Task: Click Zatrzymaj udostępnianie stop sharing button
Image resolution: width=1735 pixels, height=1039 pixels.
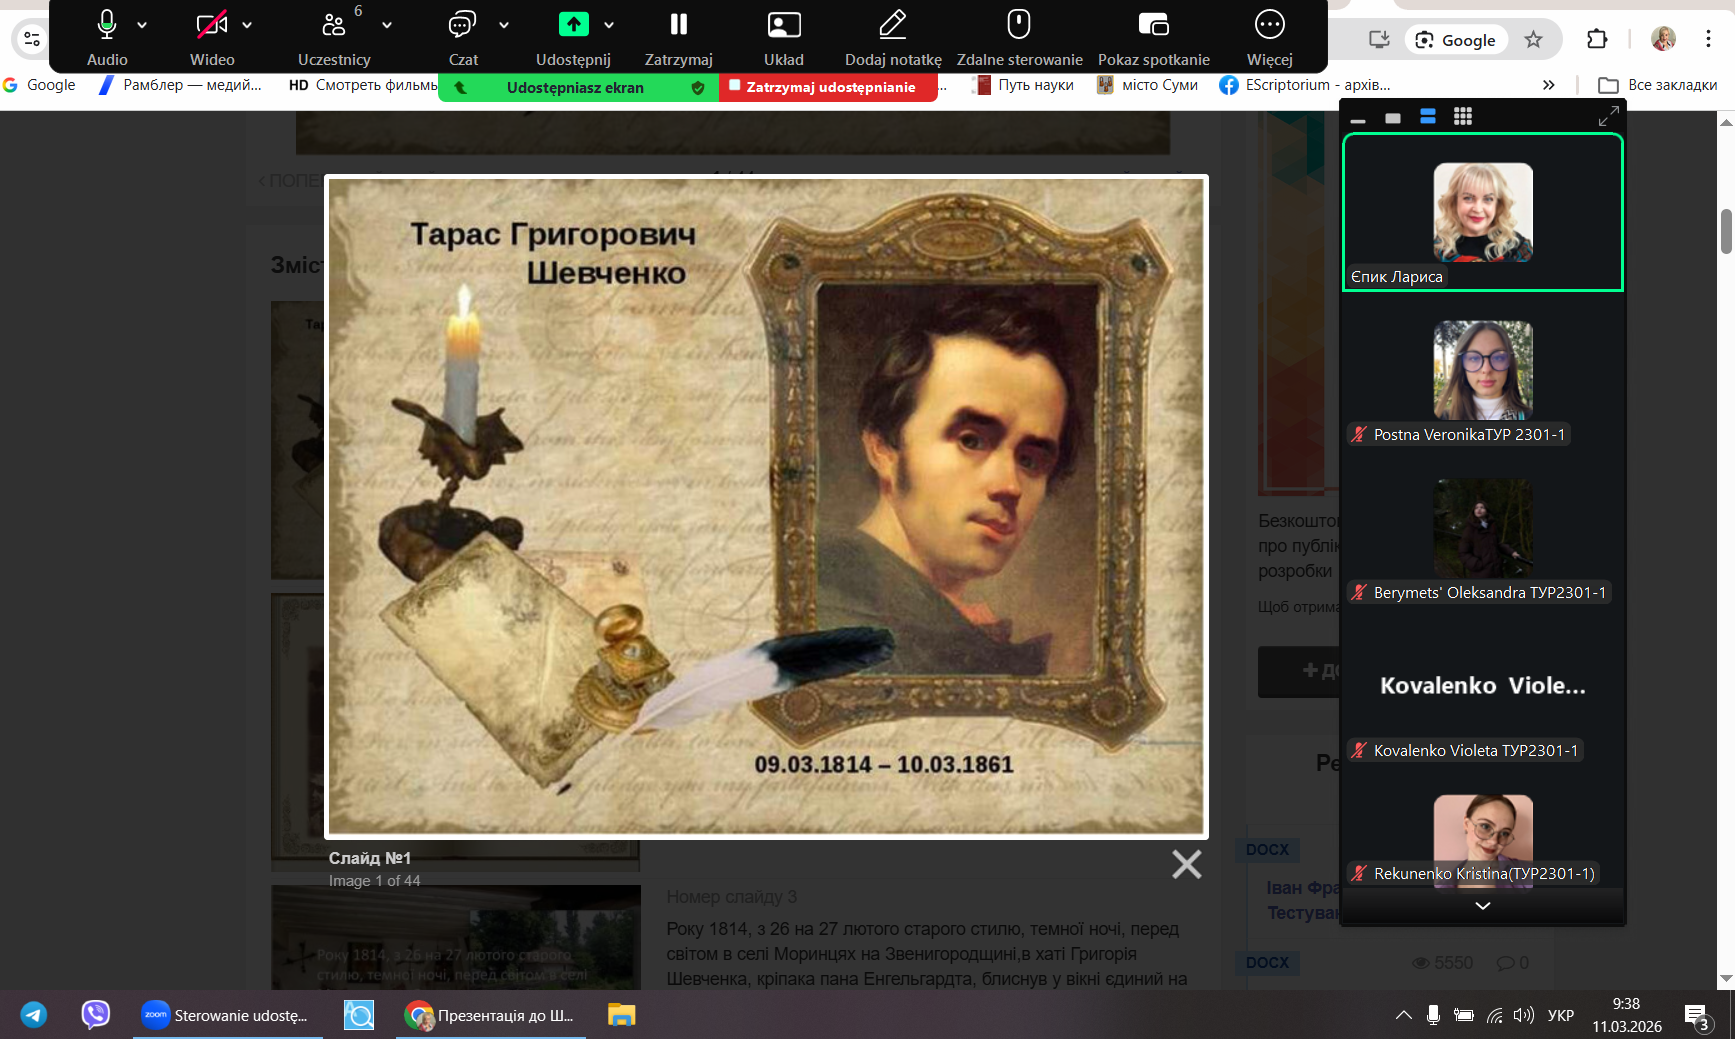Action: tap(828, 87)
